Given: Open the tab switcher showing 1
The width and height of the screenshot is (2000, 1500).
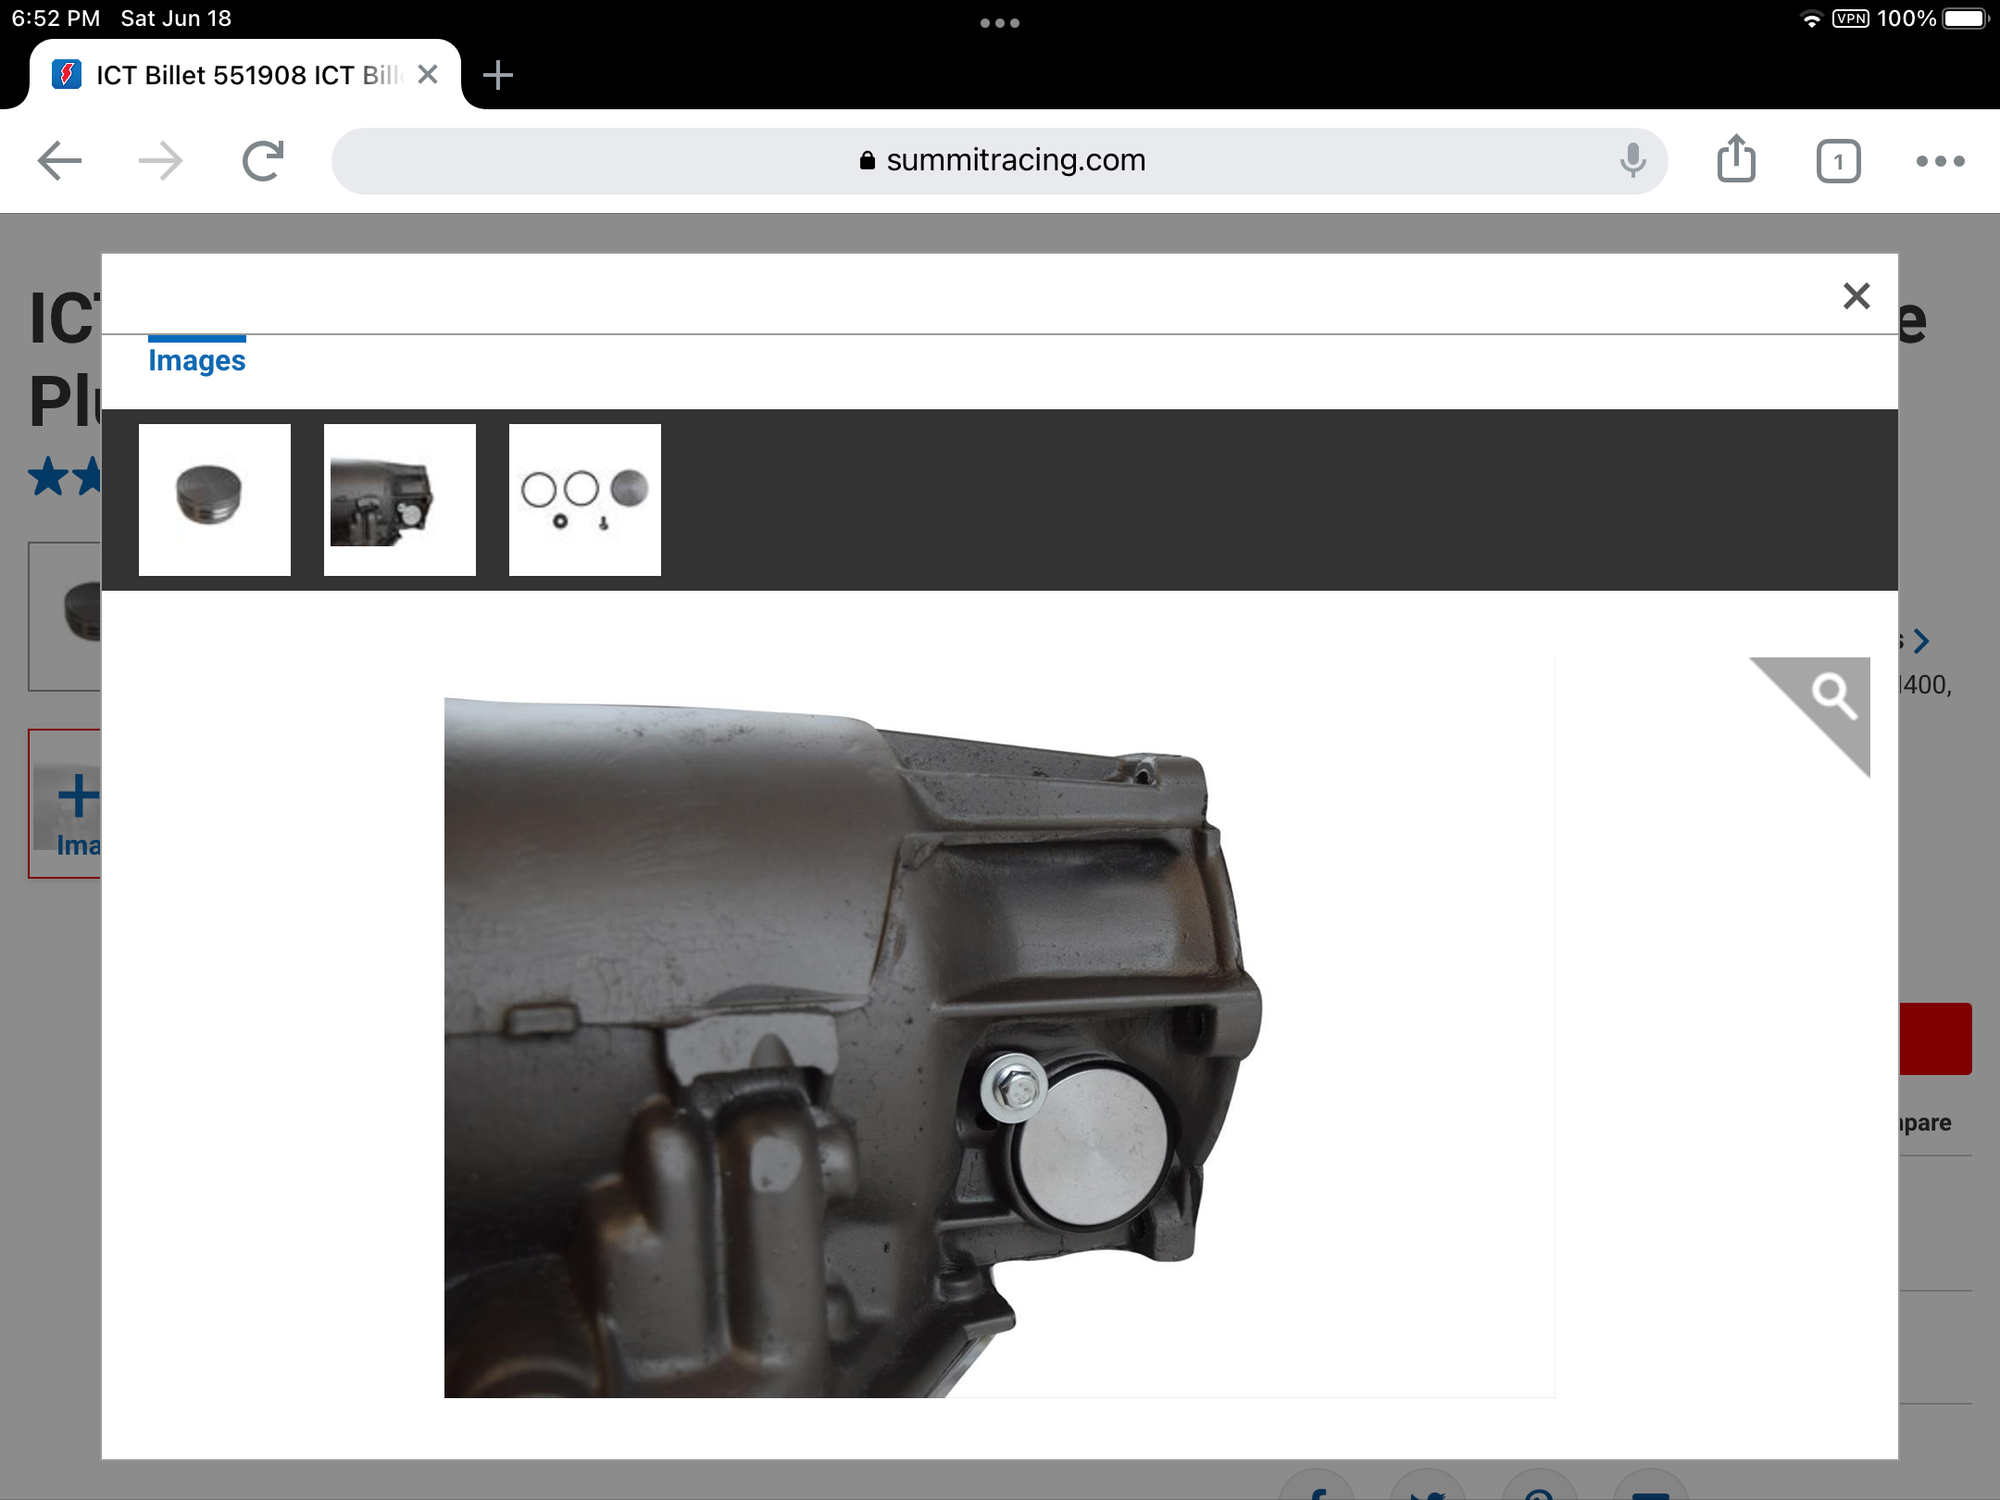Looking at the screenshot, I should [1838, 161].
